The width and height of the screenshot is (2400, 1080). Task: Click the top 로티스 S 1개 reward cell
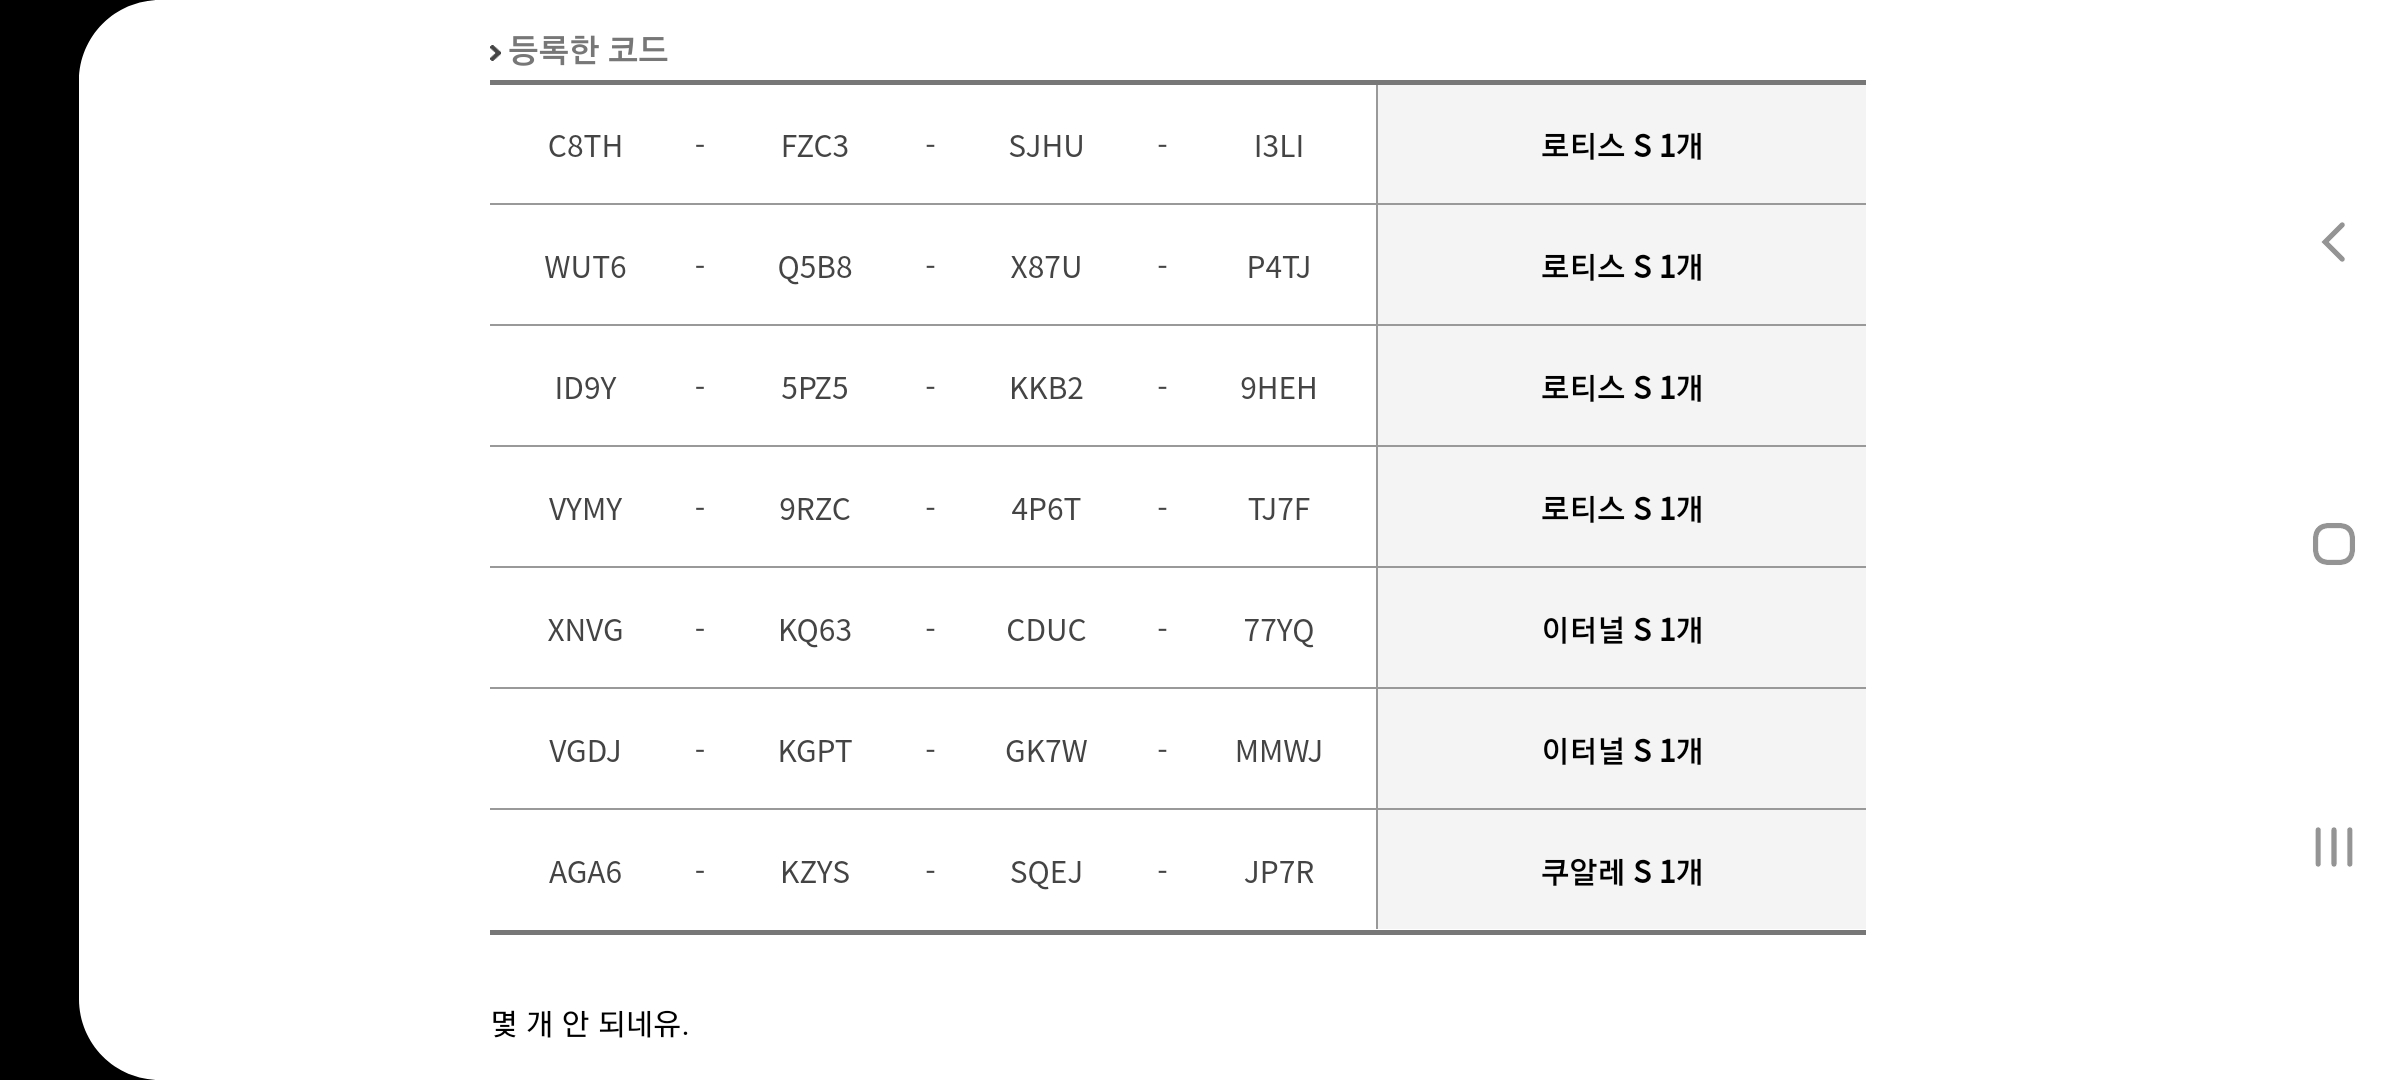pos(1621,144)
